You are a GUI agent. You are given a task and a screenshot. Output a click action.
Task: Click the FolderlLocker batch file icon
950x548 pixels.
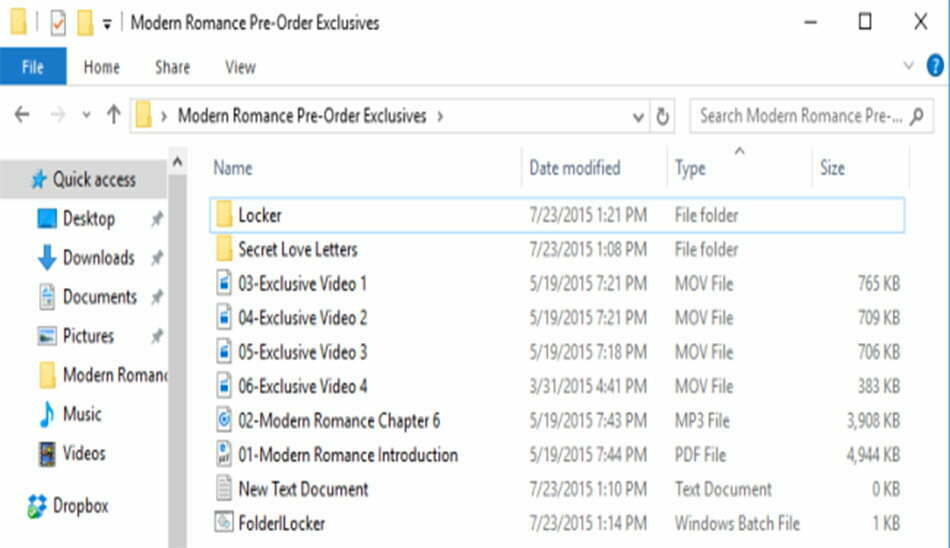tap(224, 522)
